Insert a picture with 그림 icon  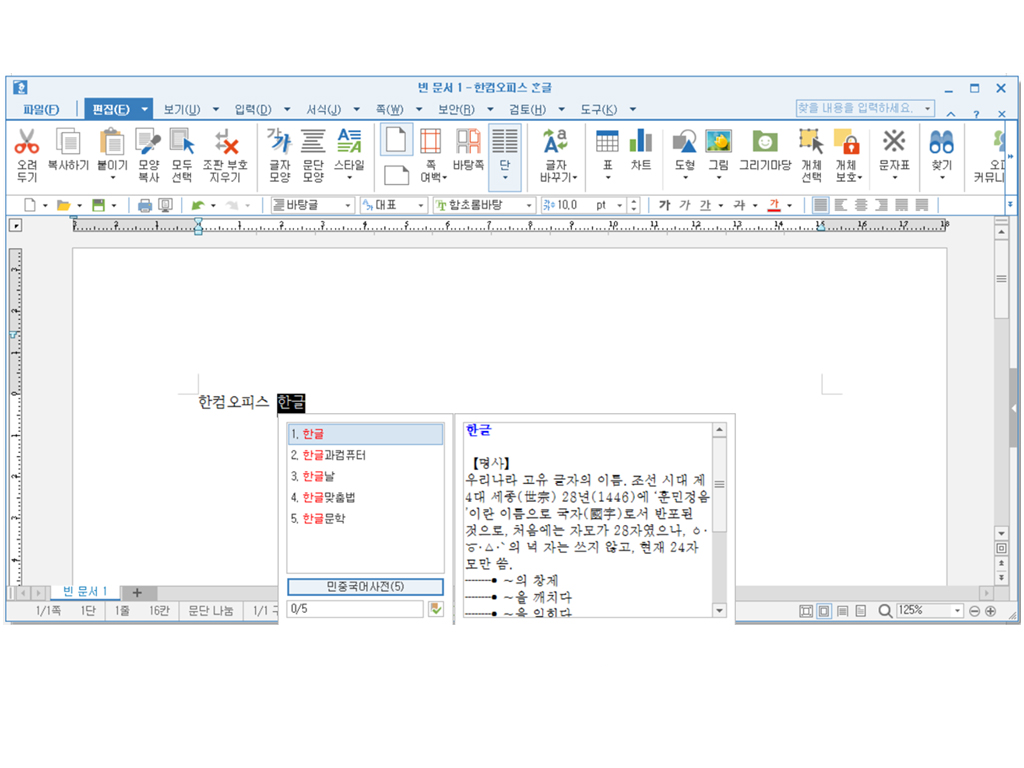coord(718,141)
